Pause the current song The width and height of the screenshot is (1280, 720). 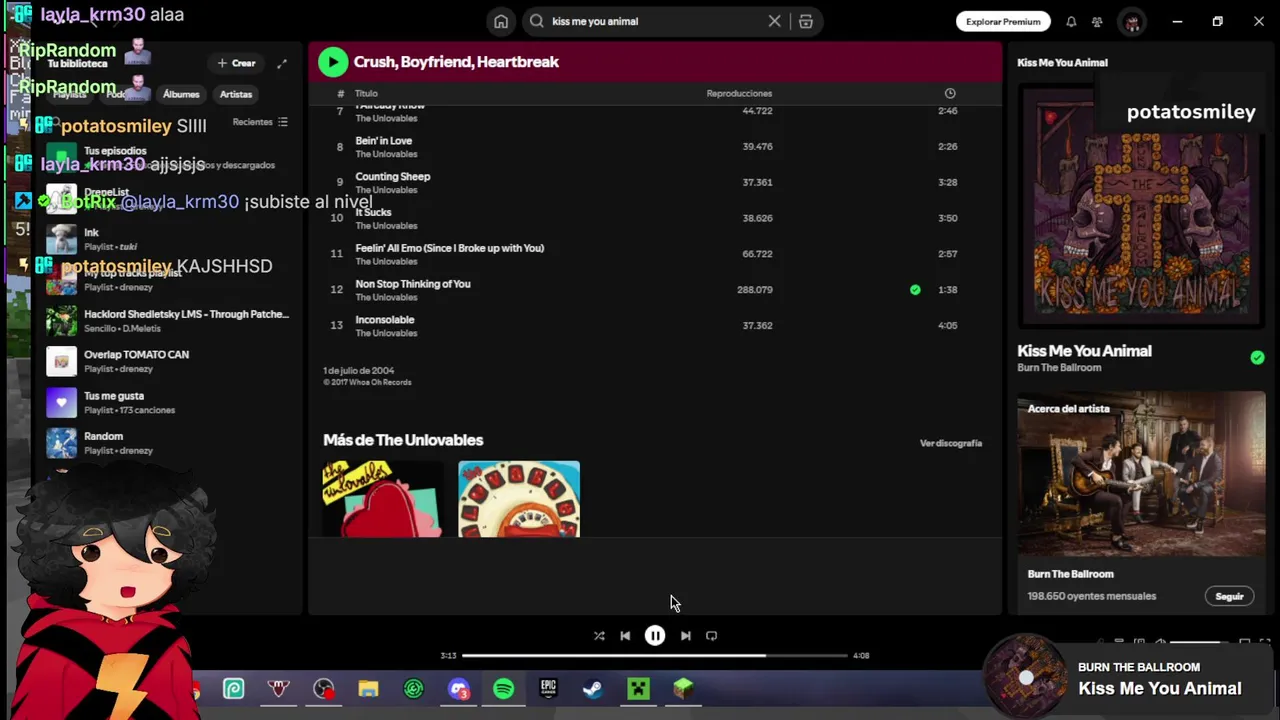[x=655, y=636]
